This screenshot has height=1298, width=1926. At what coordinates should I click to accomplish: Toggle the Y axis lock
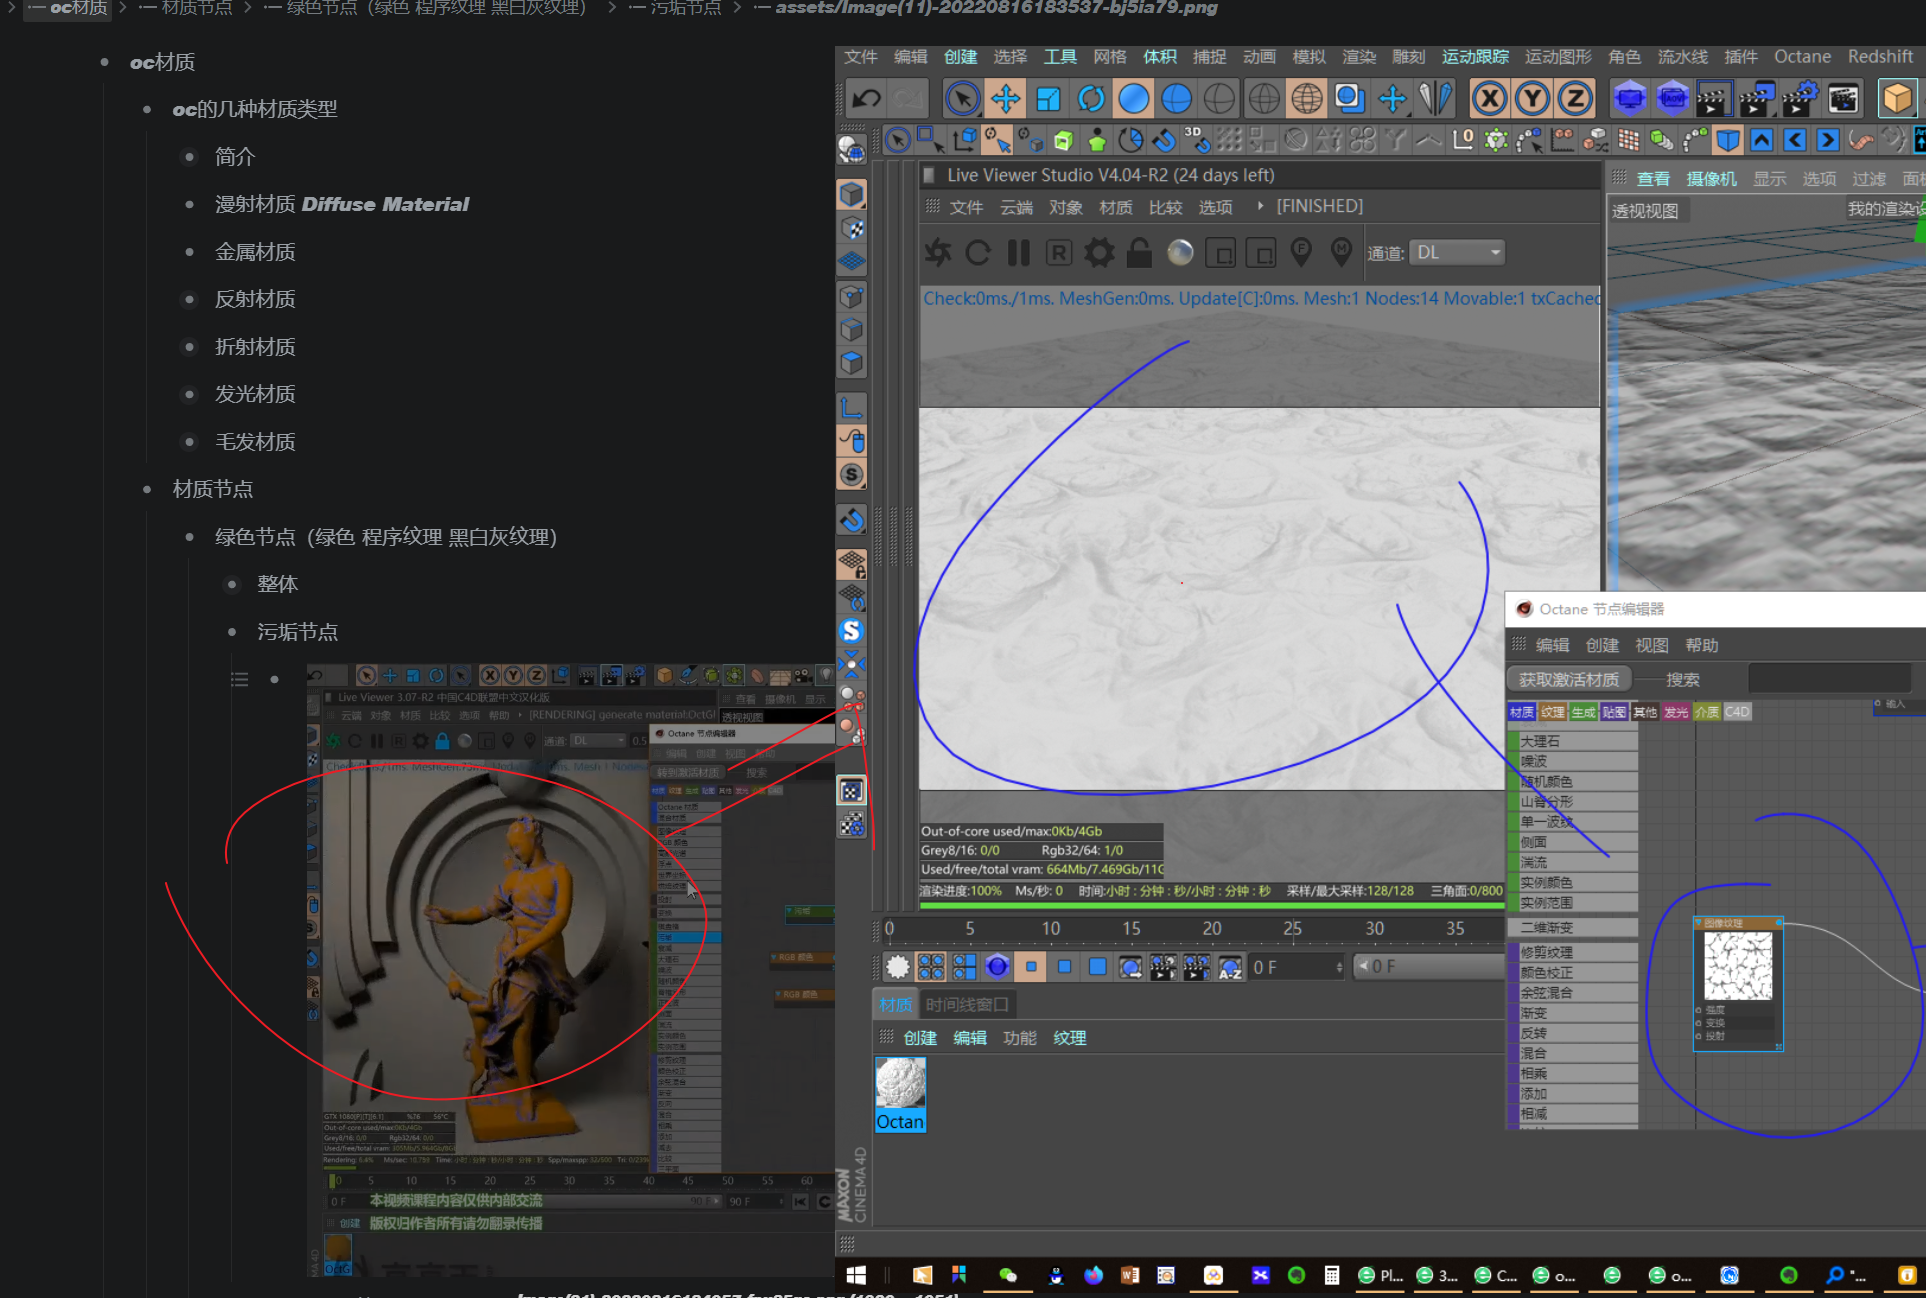[1532, 98]
